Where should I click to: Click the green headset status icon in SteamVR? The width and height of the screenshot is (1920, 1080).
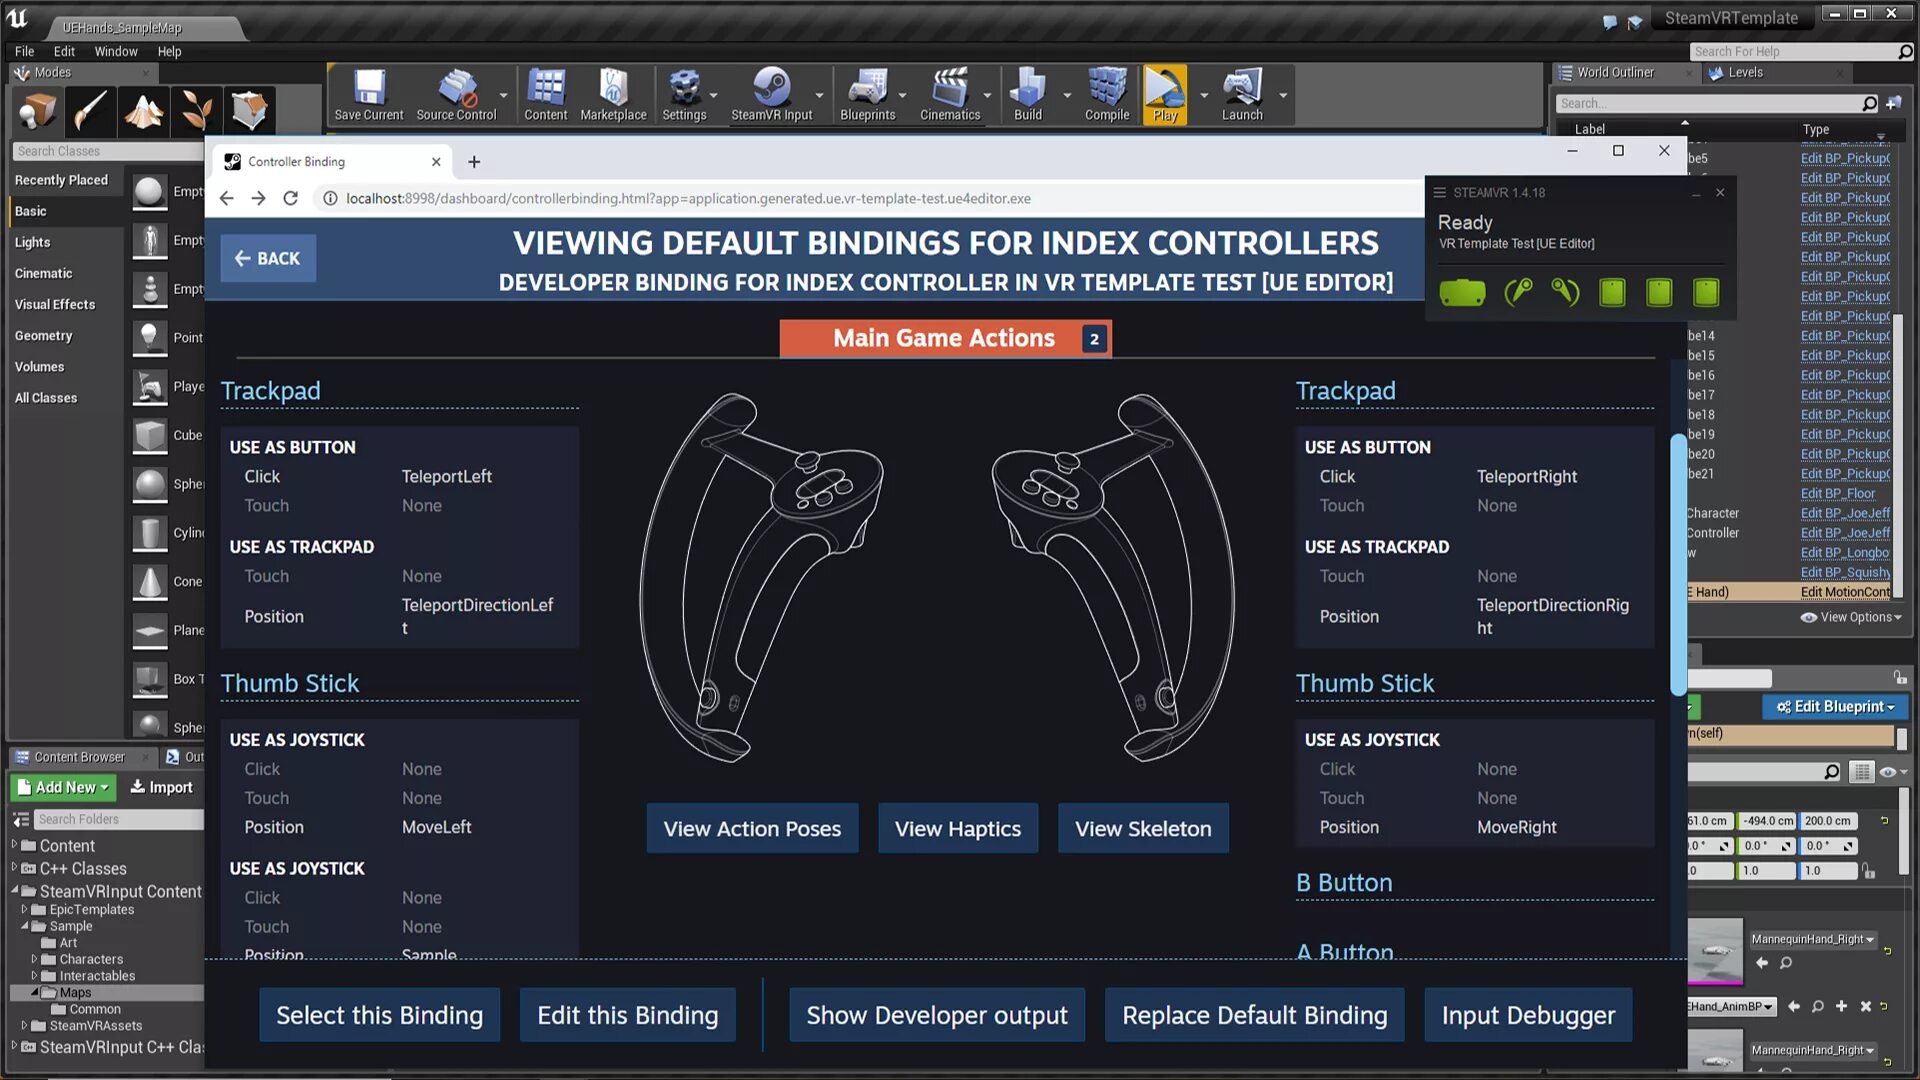click(1462, 293)
